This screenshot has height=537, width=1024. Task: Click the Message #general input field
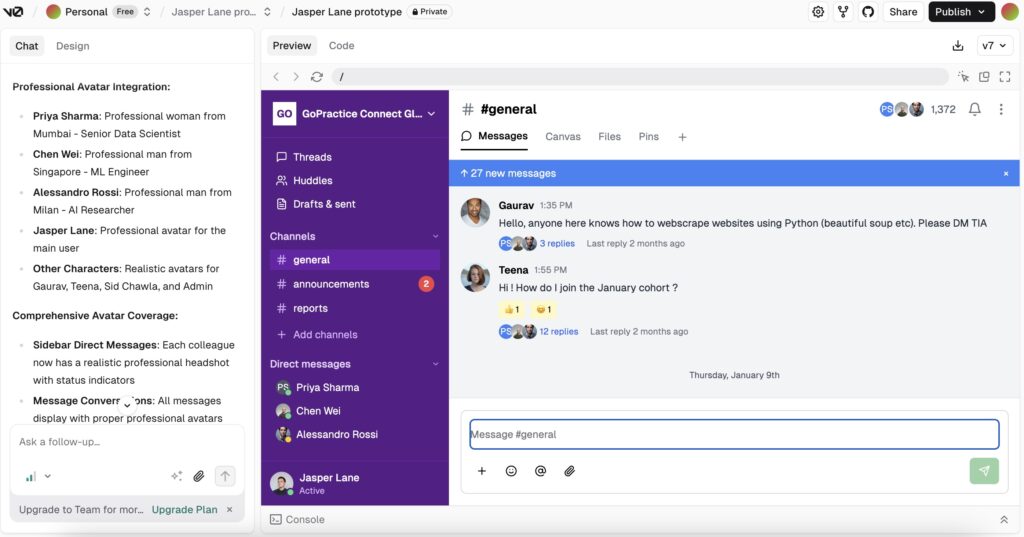(734, 434)
